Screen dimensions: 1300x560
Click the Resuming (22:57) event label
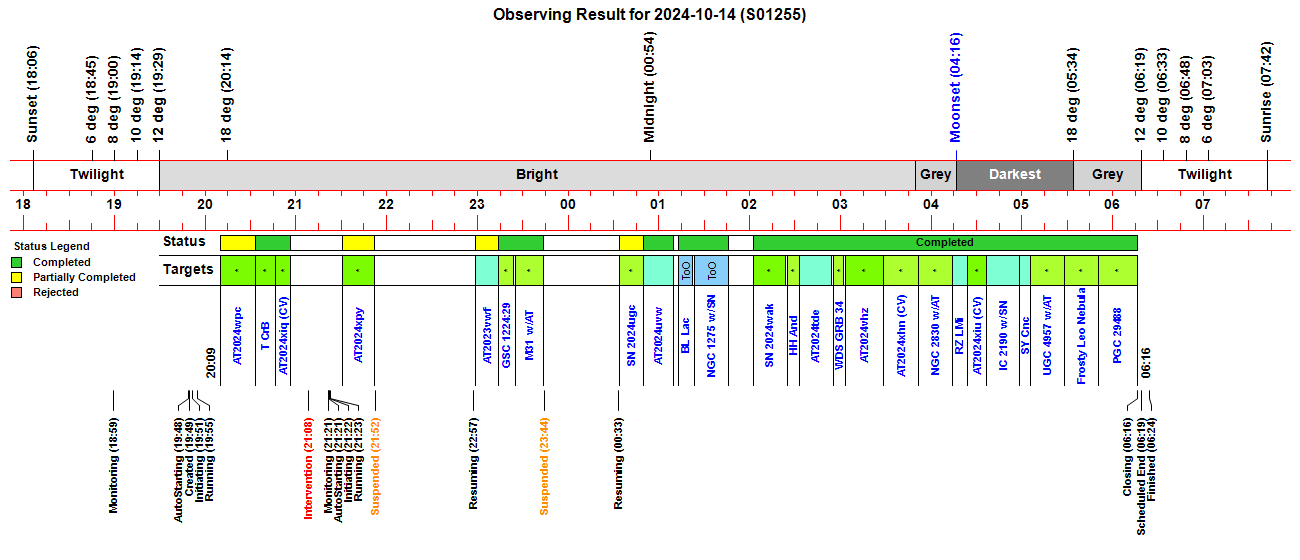point(474,463)
